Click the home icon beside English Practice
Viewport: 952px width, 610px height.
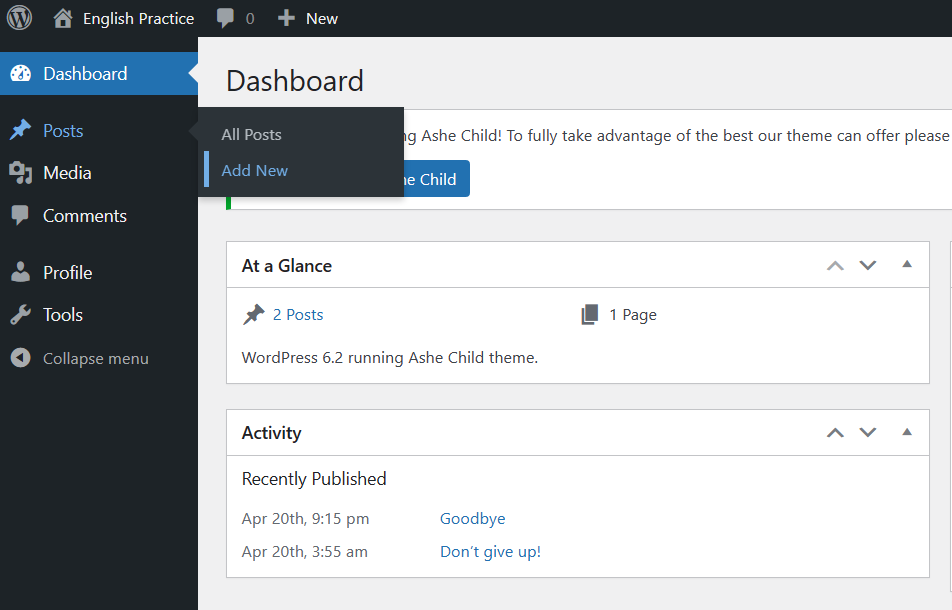63,18
